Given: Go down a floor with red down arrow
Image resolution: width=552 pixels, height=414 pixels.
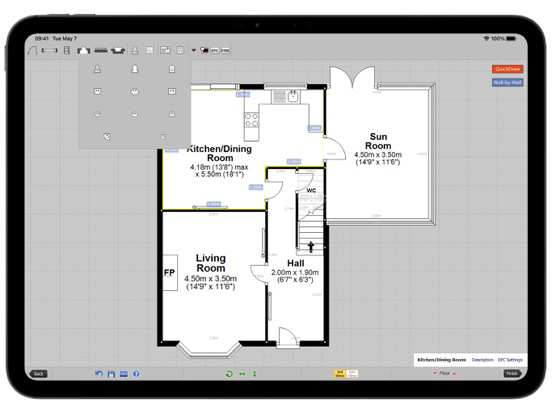Looking at the screenshot, I should point(435,374).
